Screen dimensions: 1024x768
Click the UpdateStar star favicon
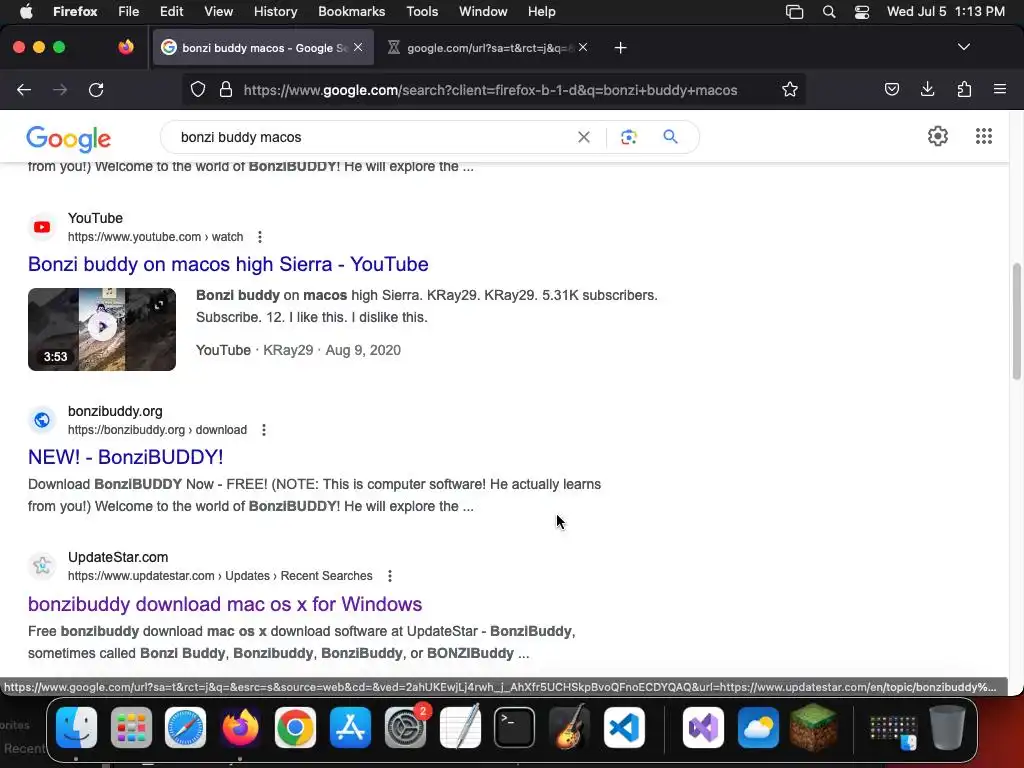[42, 566]
